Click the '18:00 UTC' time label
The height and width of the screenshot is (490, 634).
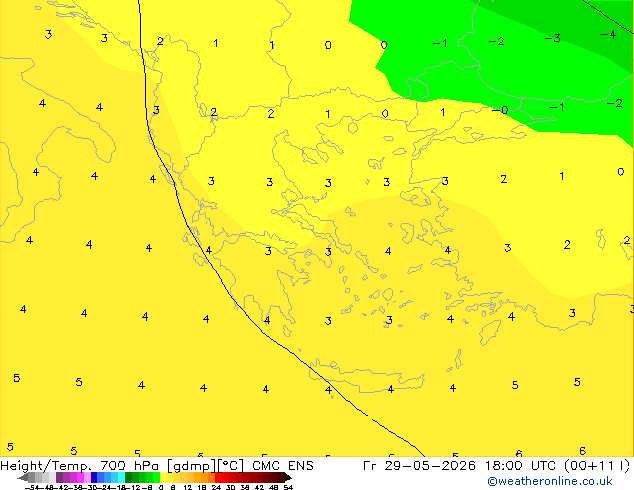521,466
